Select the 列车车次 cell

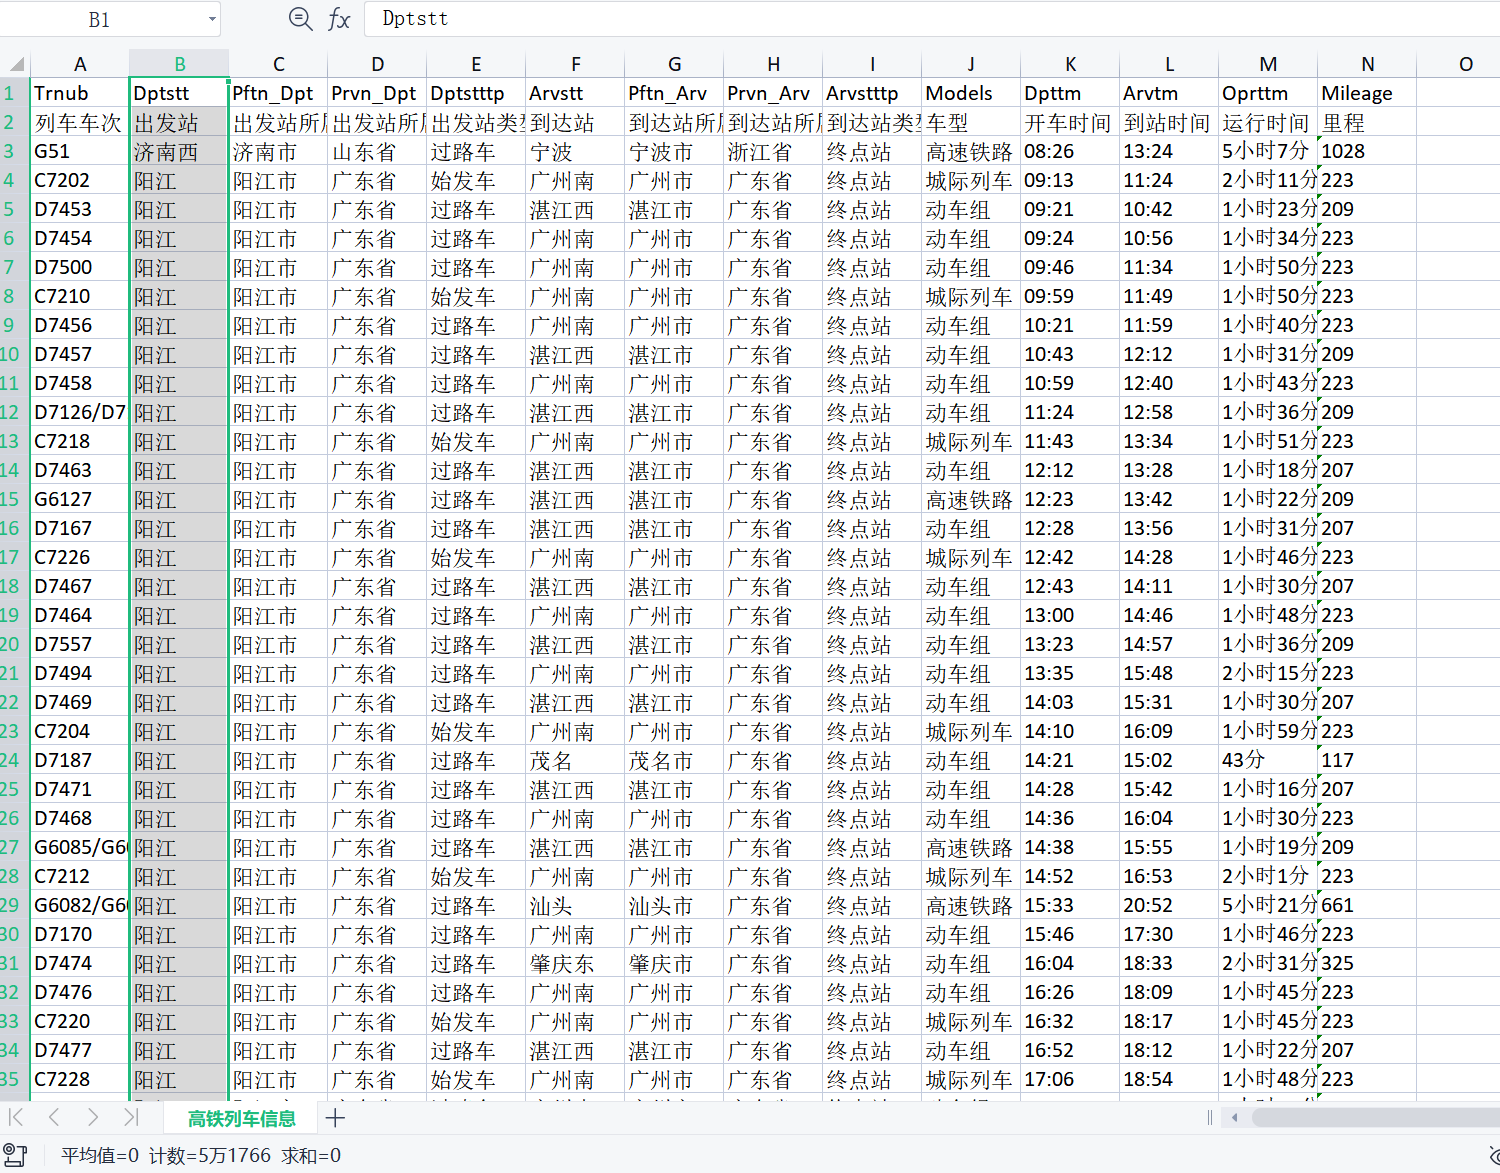[80, 123]
